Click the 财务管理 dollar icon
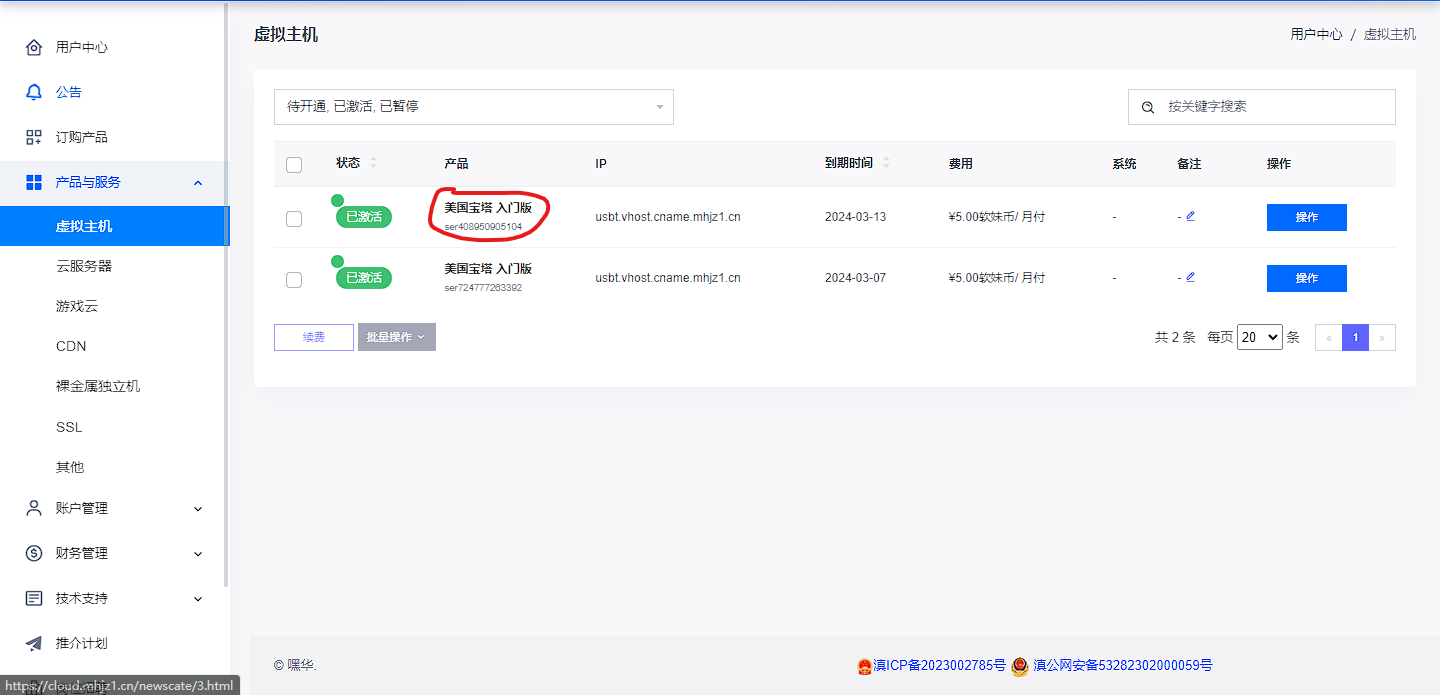This screenshot has width=1440, height=695. (x=34, y=553)
